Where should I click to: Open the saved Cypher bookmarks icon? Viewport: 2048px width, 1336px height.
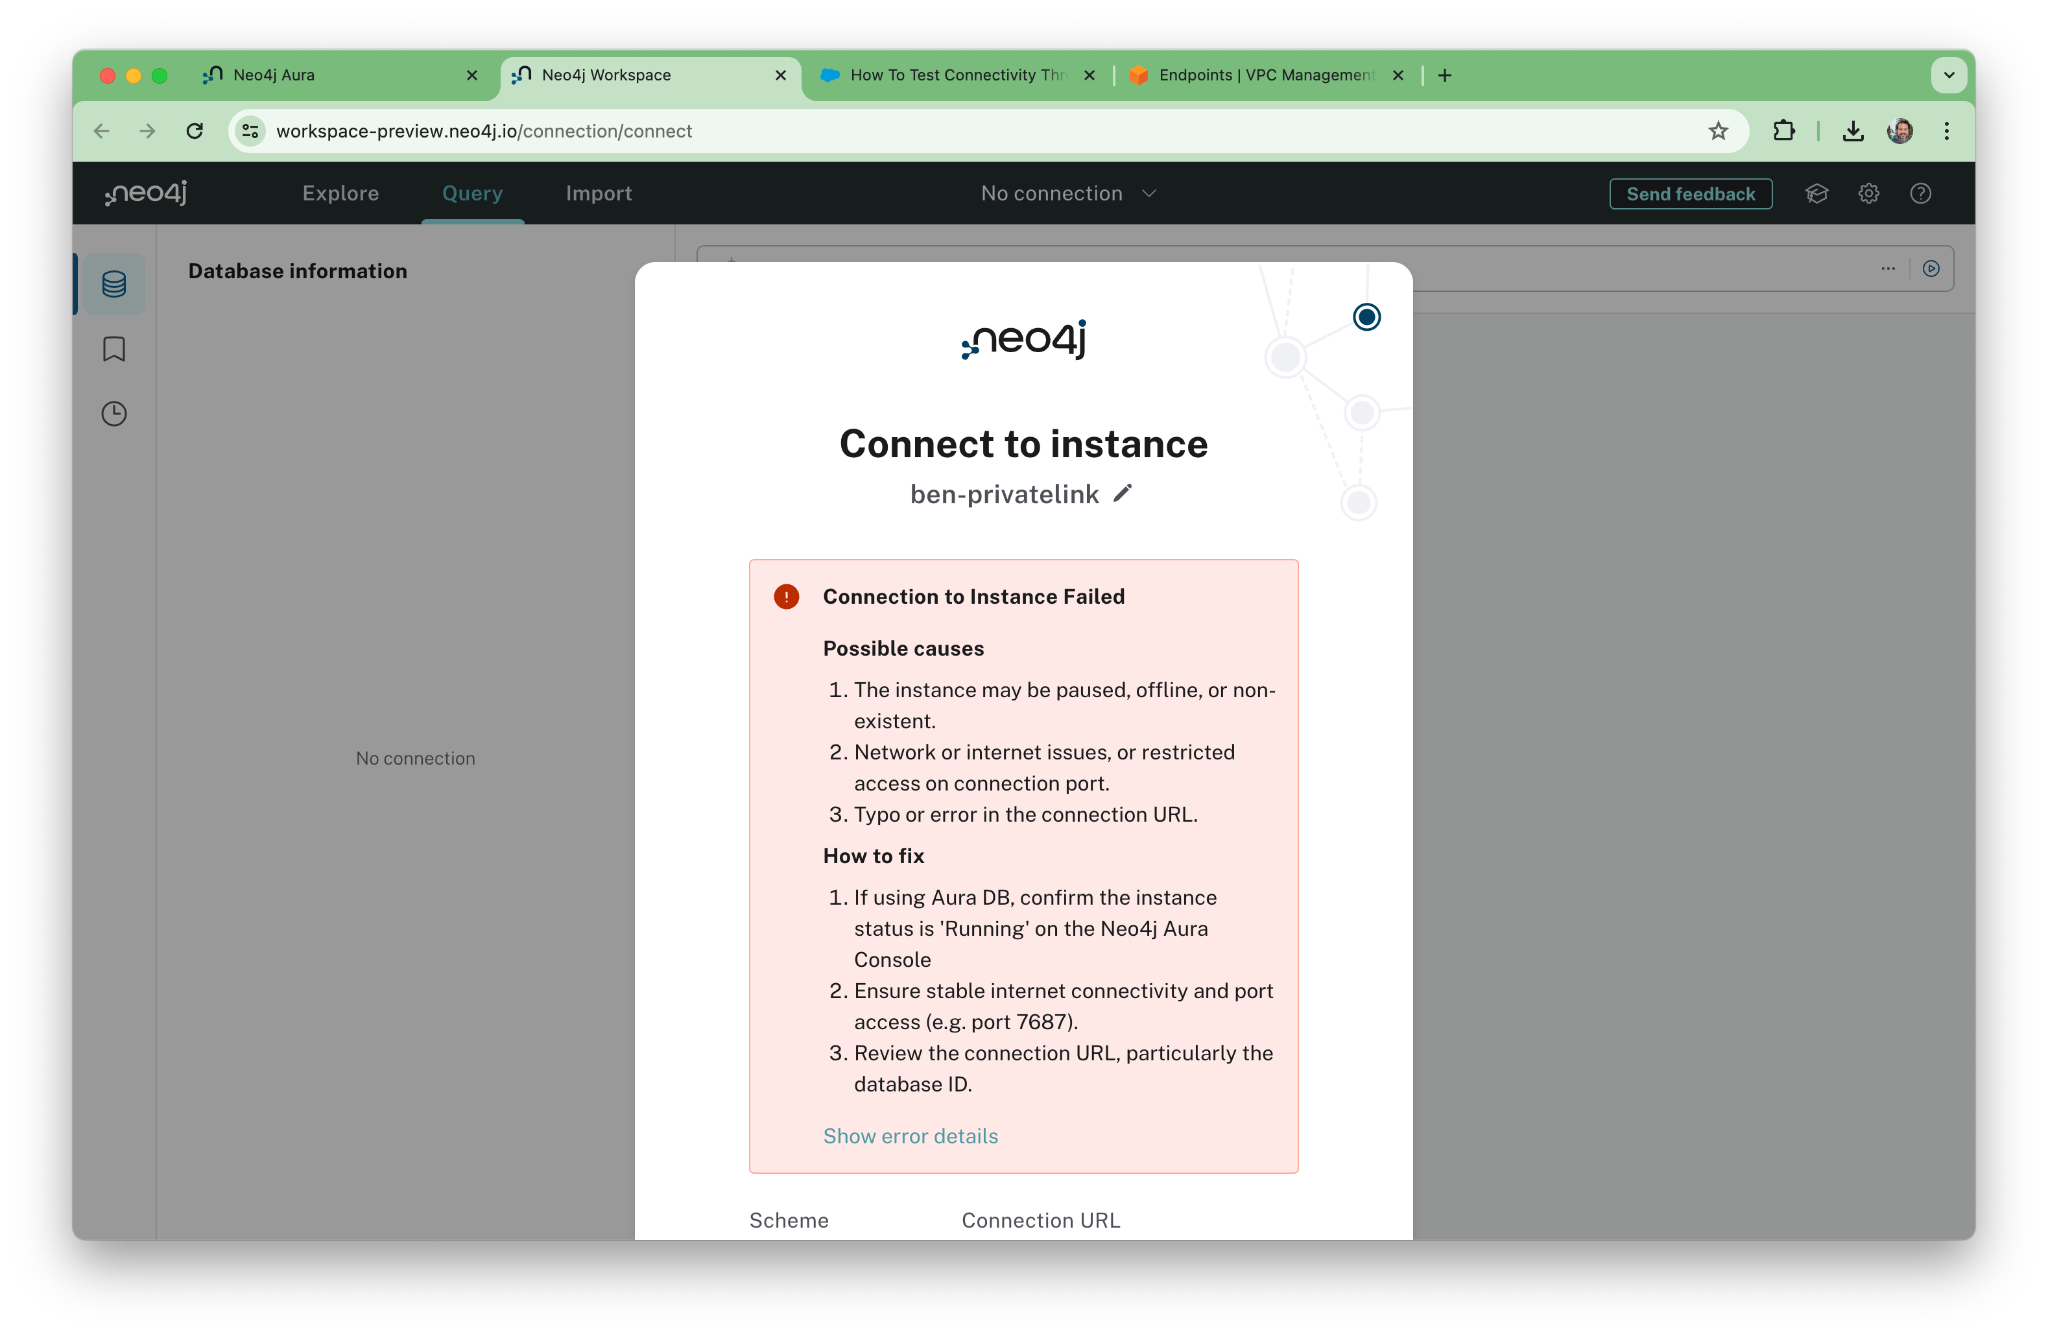[114, 349]
